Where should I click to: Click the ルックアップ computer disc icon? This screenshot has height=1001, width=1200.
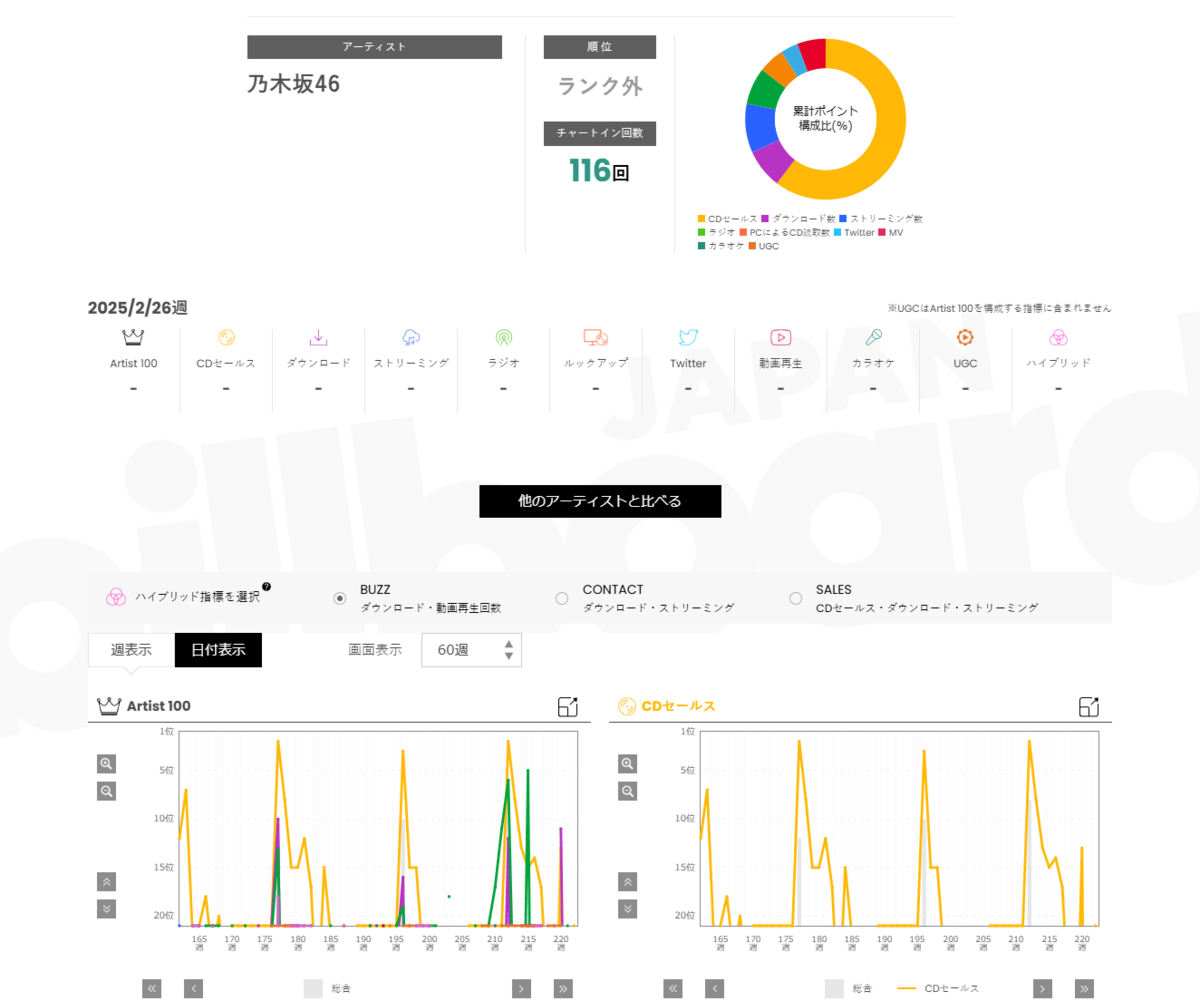click(x=596, y=337)
